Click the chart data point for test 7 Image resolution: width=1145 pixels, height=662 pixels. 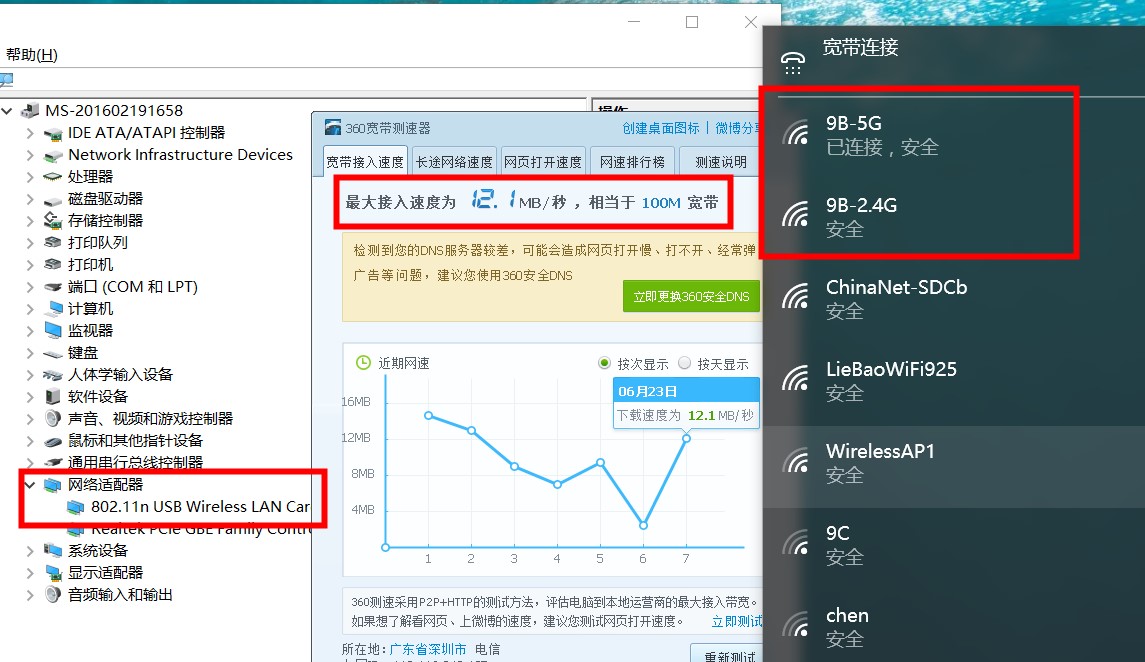coord(686,438)
